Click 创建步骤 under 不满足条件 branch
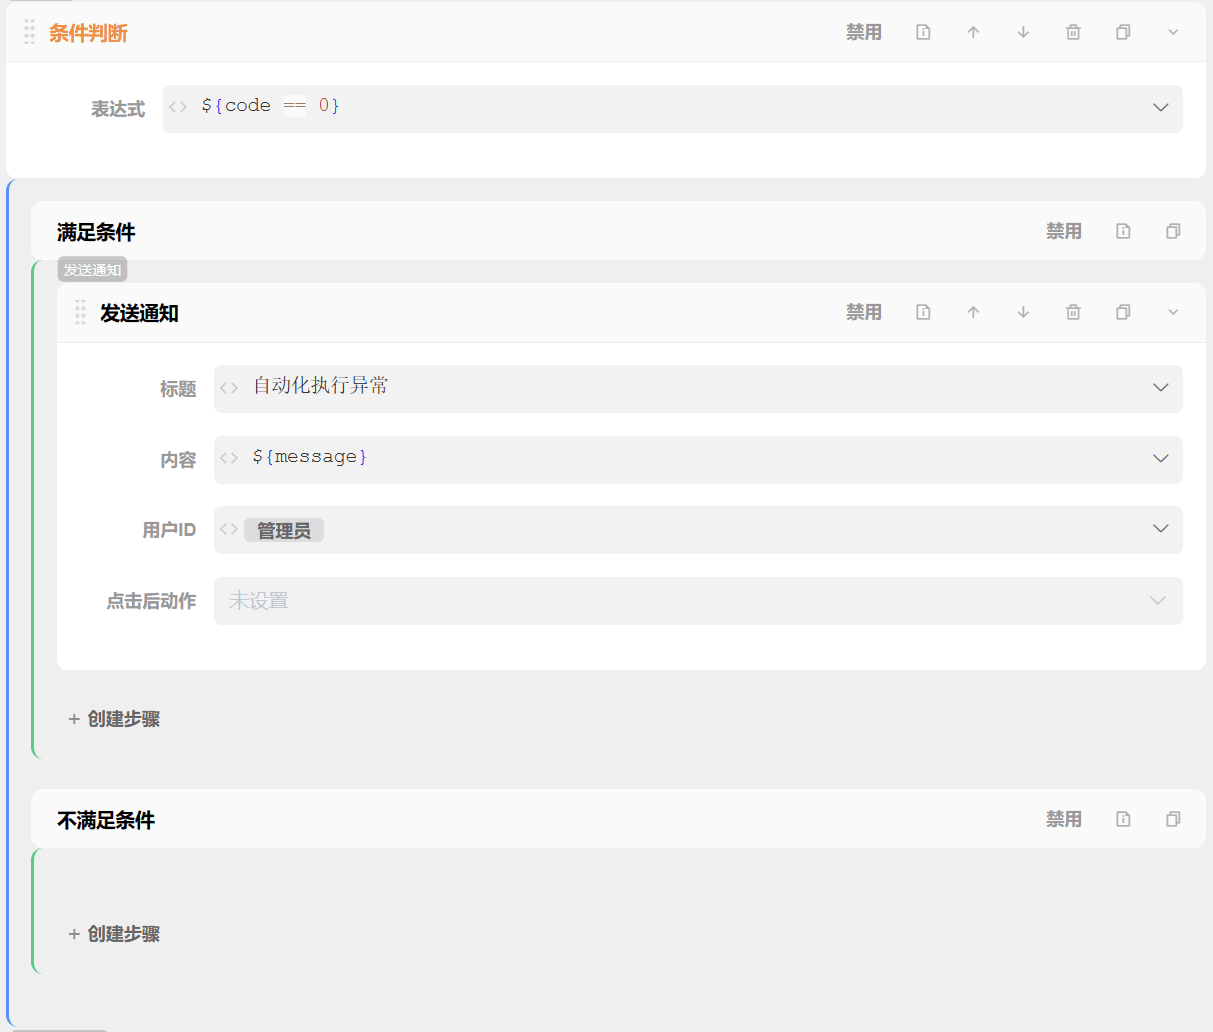Screen dimensions: 1213x1032 click(114, 934)
